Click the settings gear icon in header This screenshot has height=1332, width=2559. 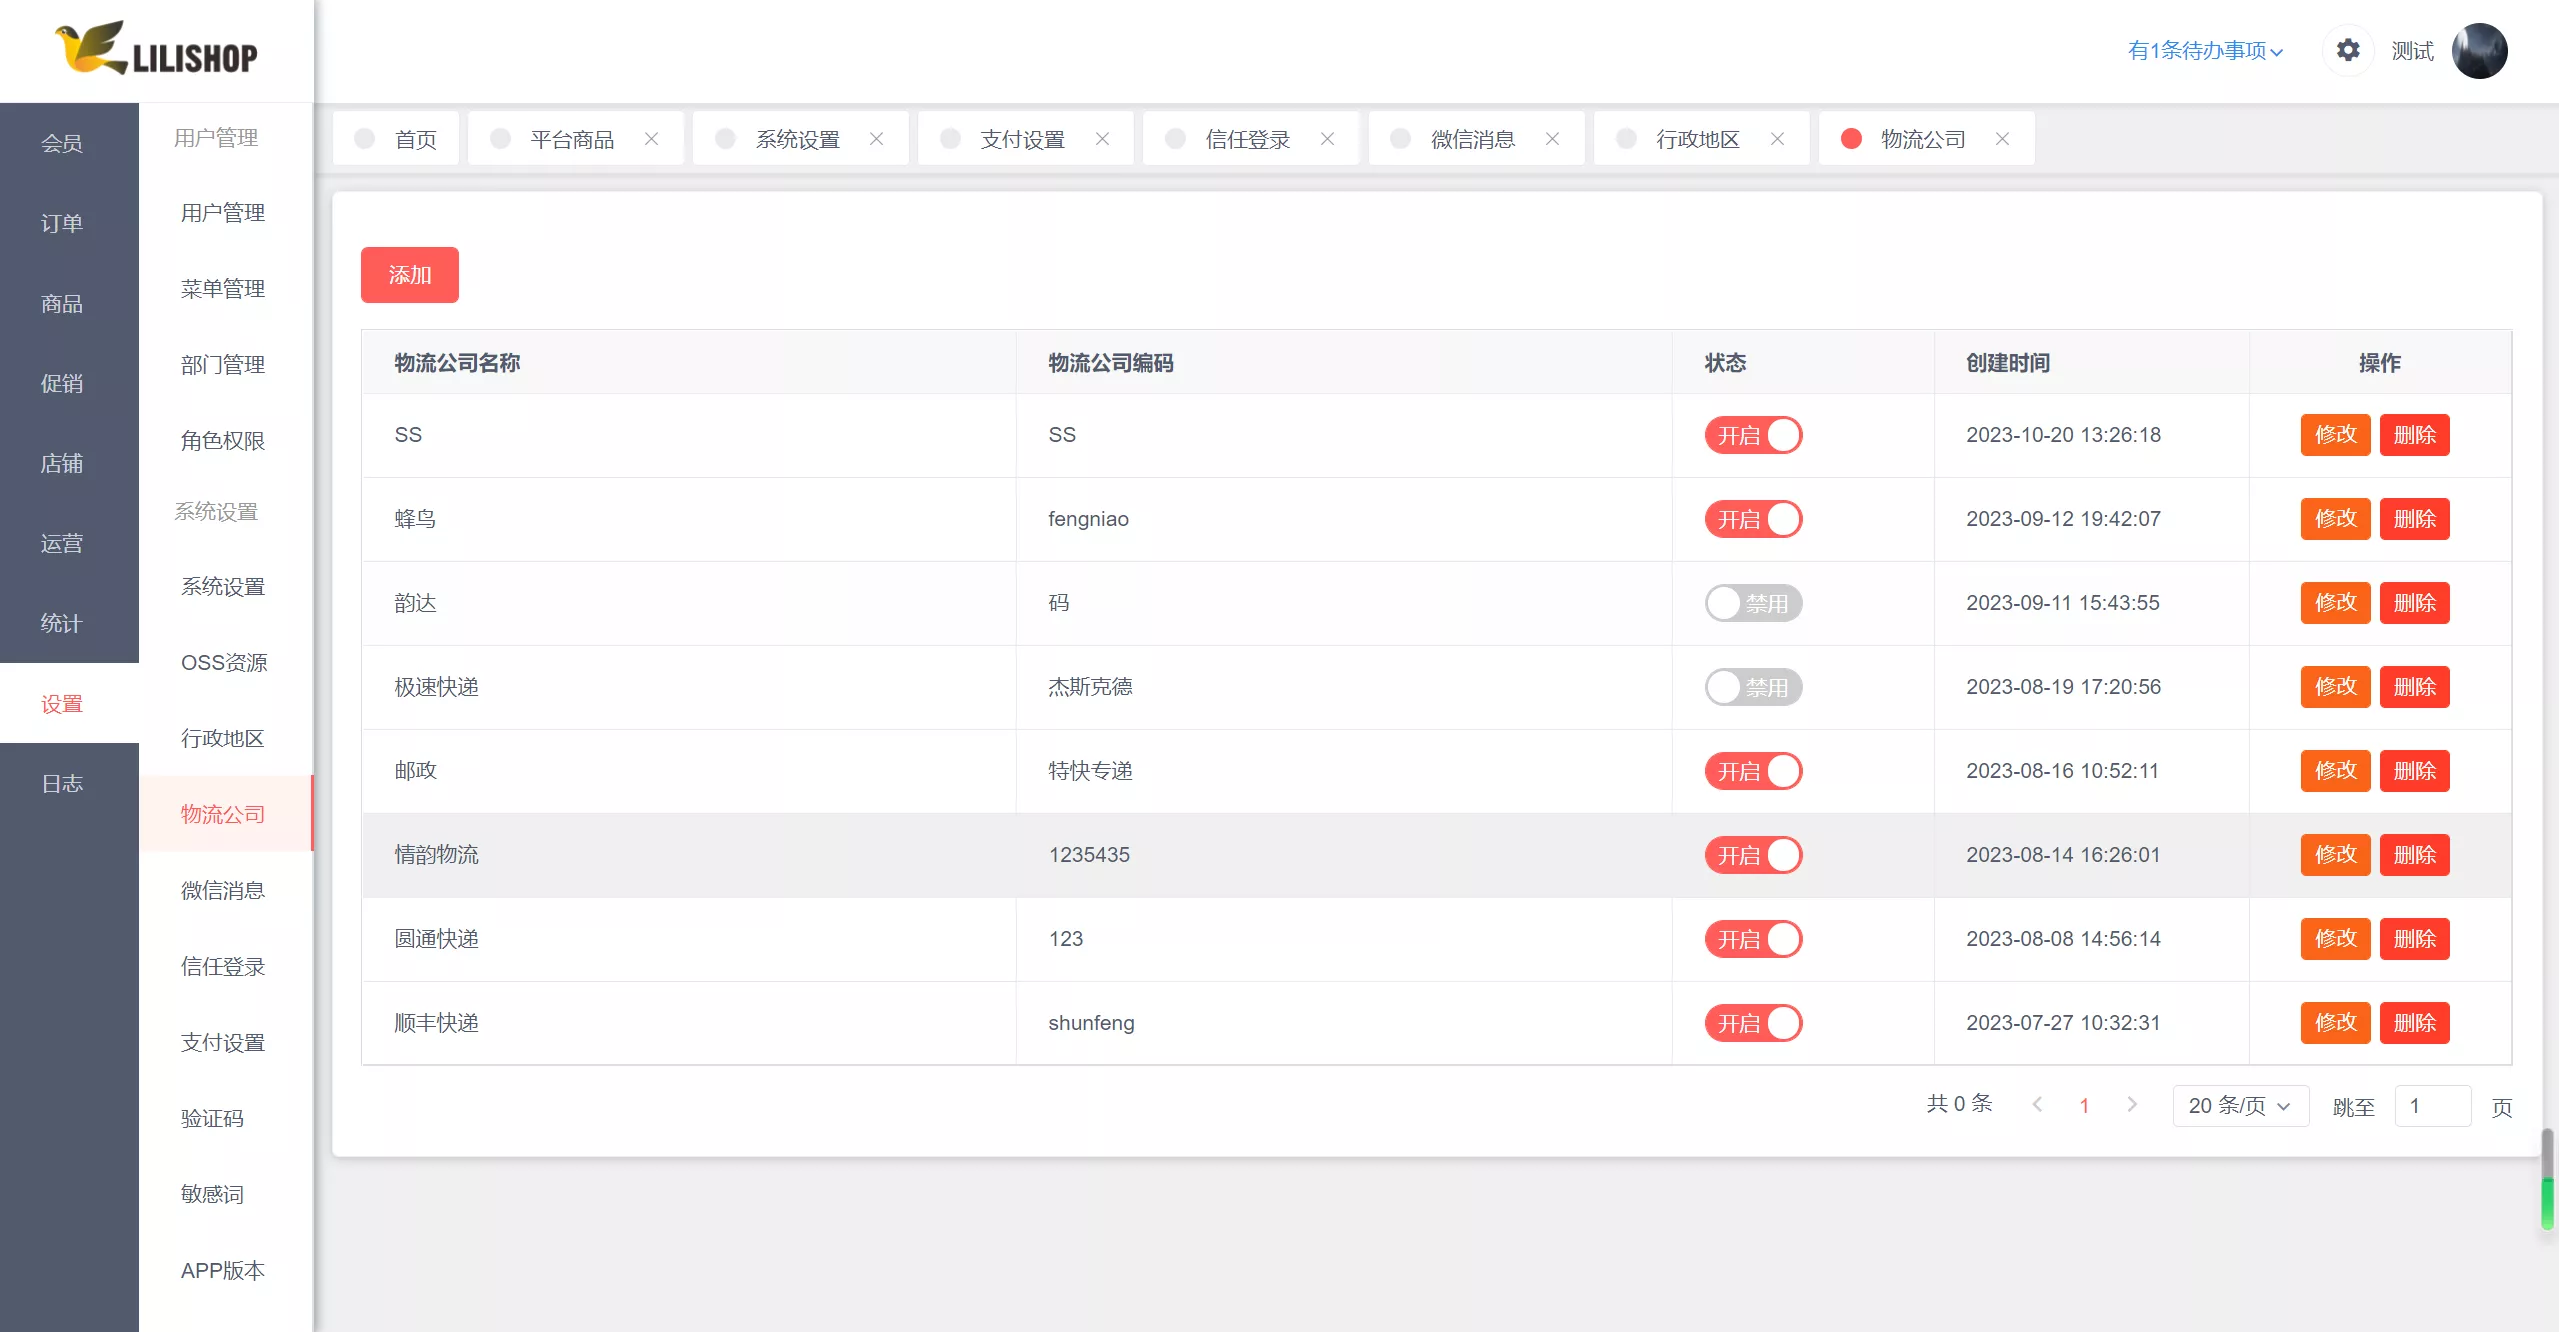2347,50
